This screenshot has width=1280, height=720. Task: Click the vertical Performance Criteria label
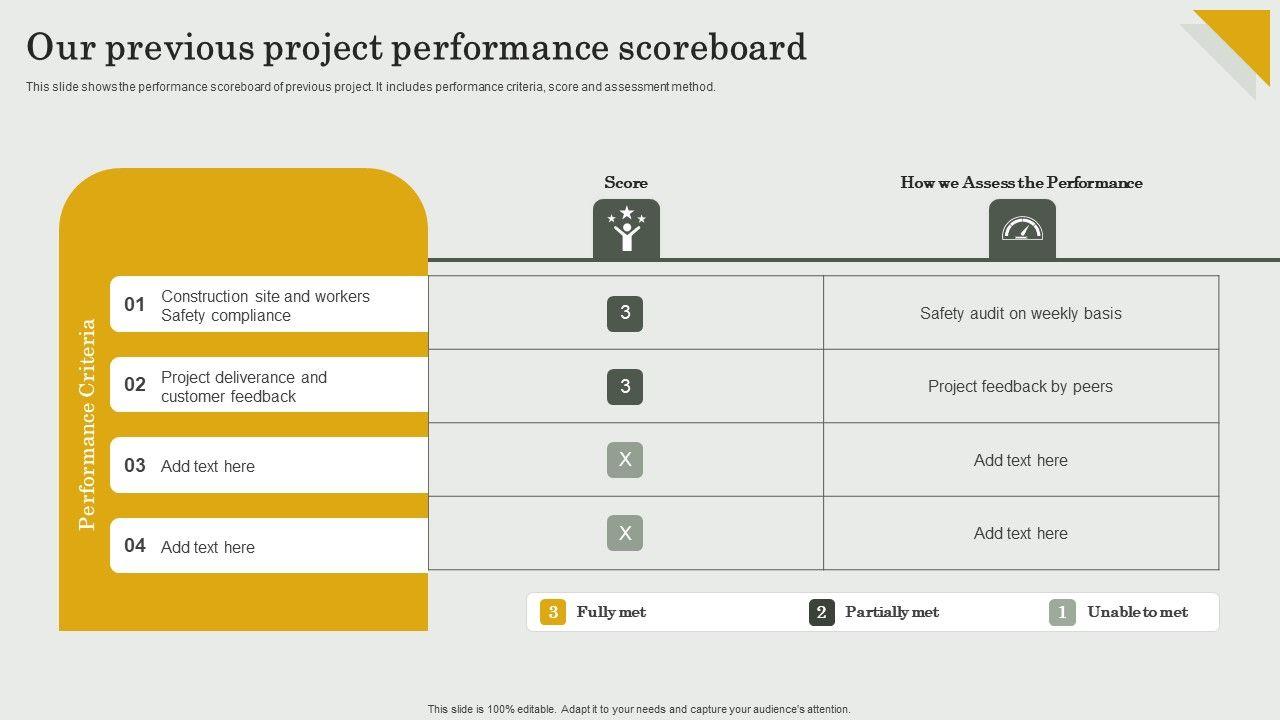coord(88,424)
